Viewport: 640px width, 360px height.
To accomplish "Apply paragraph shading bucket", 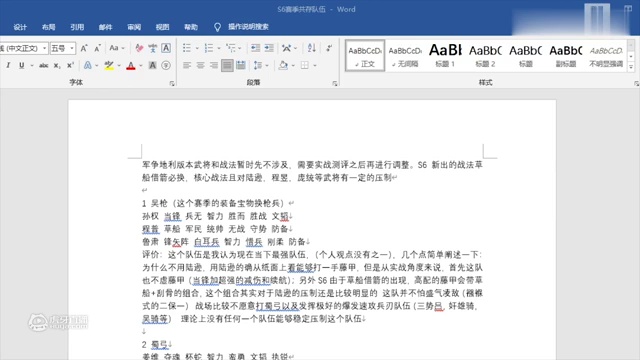I will [283, 65].
